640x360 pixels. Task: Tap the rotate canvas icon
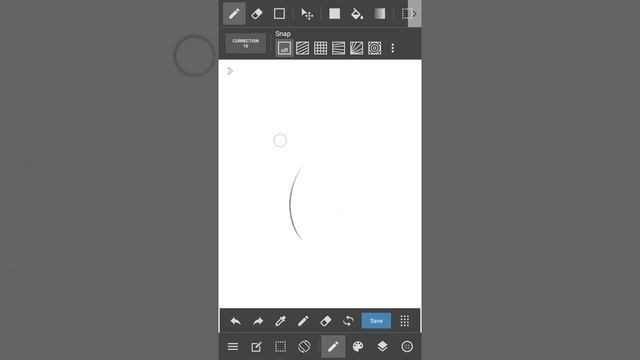point(304,347)
